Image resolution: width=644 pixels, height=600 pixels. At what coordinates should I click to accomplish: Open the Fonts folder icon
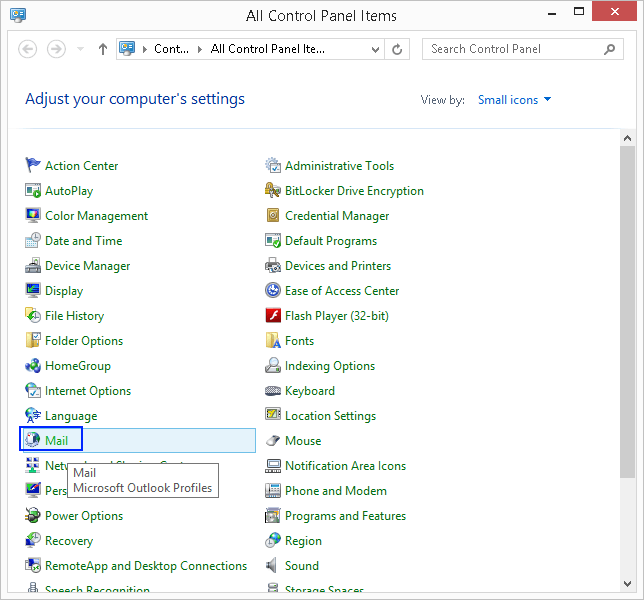coord(273,340)
